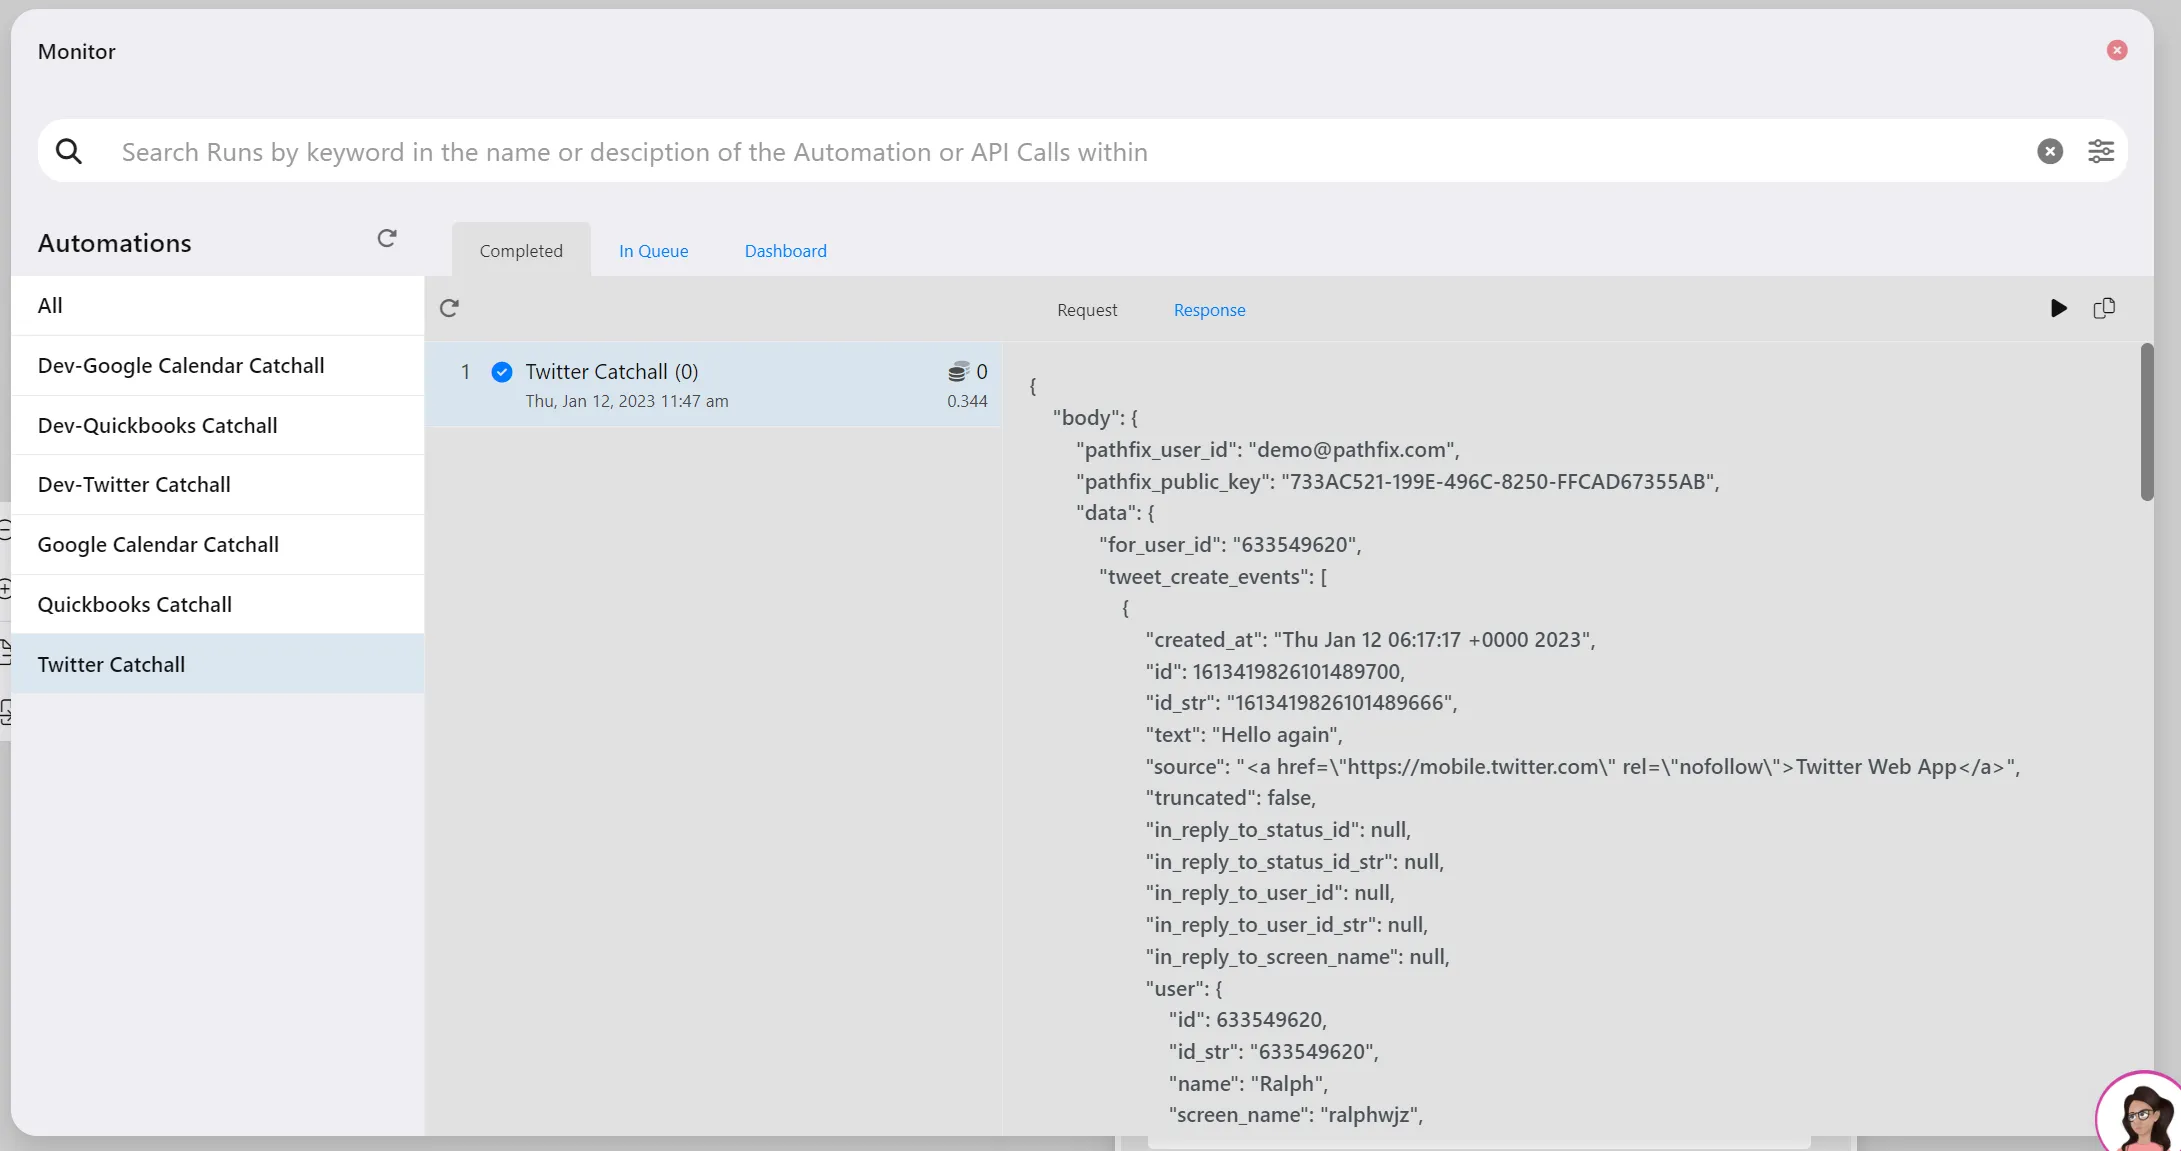Show the Response tab
The image size is (2181, 1151).
(x=1209, y=310)
